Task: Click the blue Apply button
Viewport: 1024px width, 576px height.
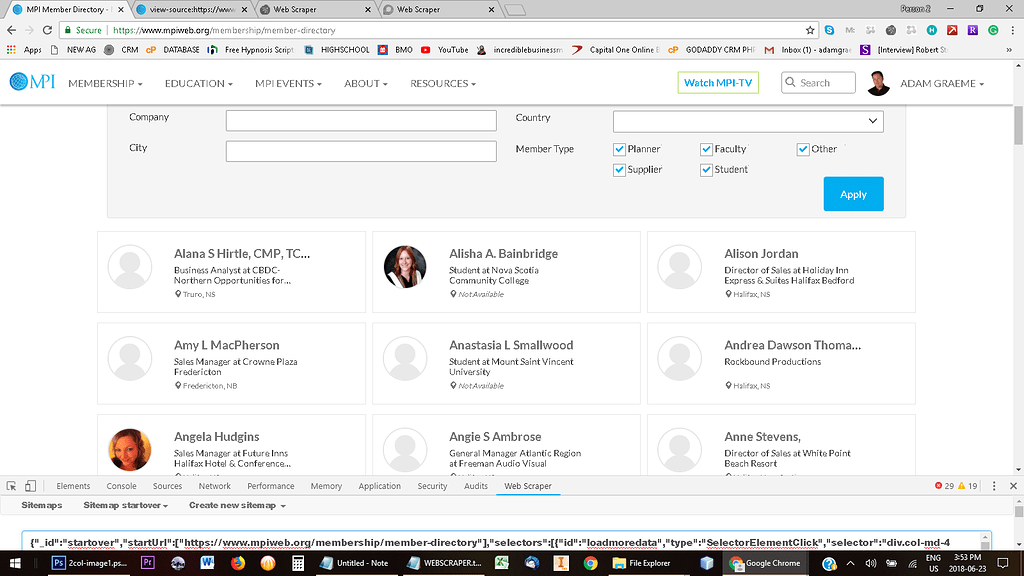Action: 853,194
